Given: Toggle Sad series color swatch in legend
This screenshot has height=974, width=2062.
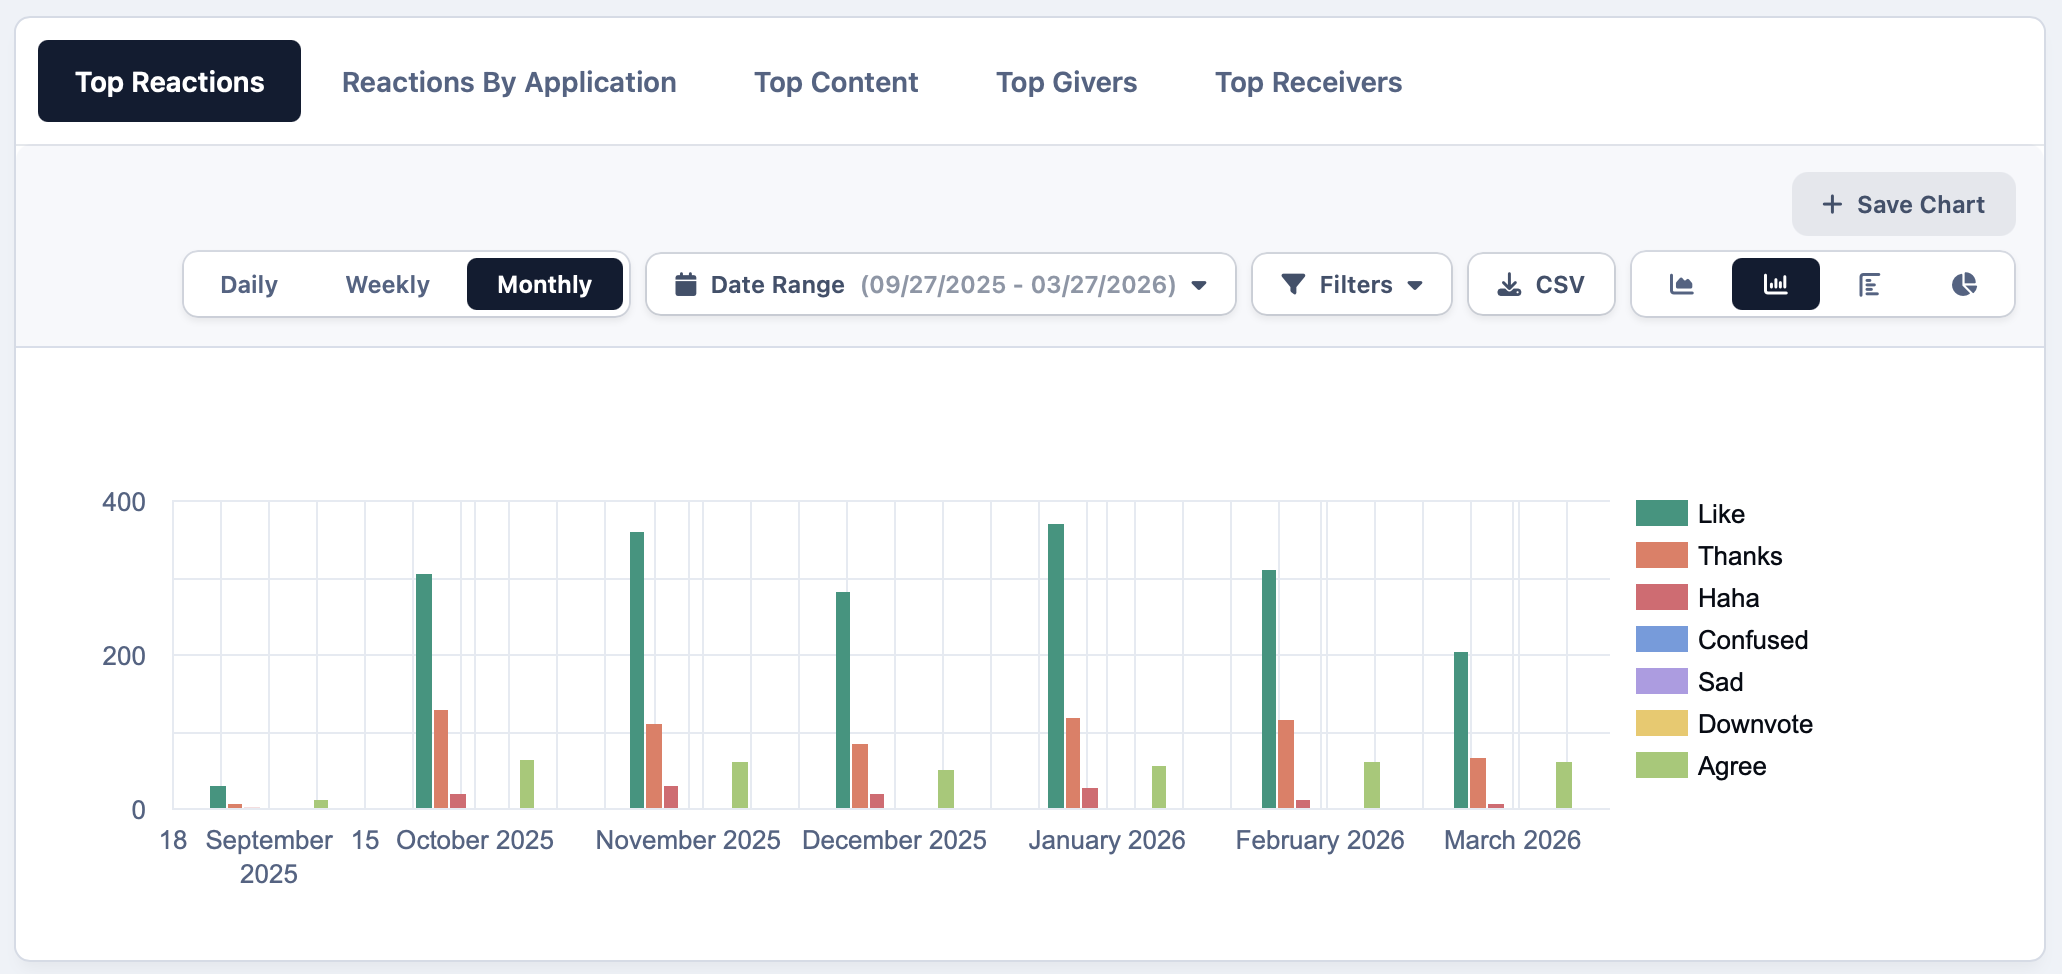Looking at the screenshot, I should (1661, 681).
